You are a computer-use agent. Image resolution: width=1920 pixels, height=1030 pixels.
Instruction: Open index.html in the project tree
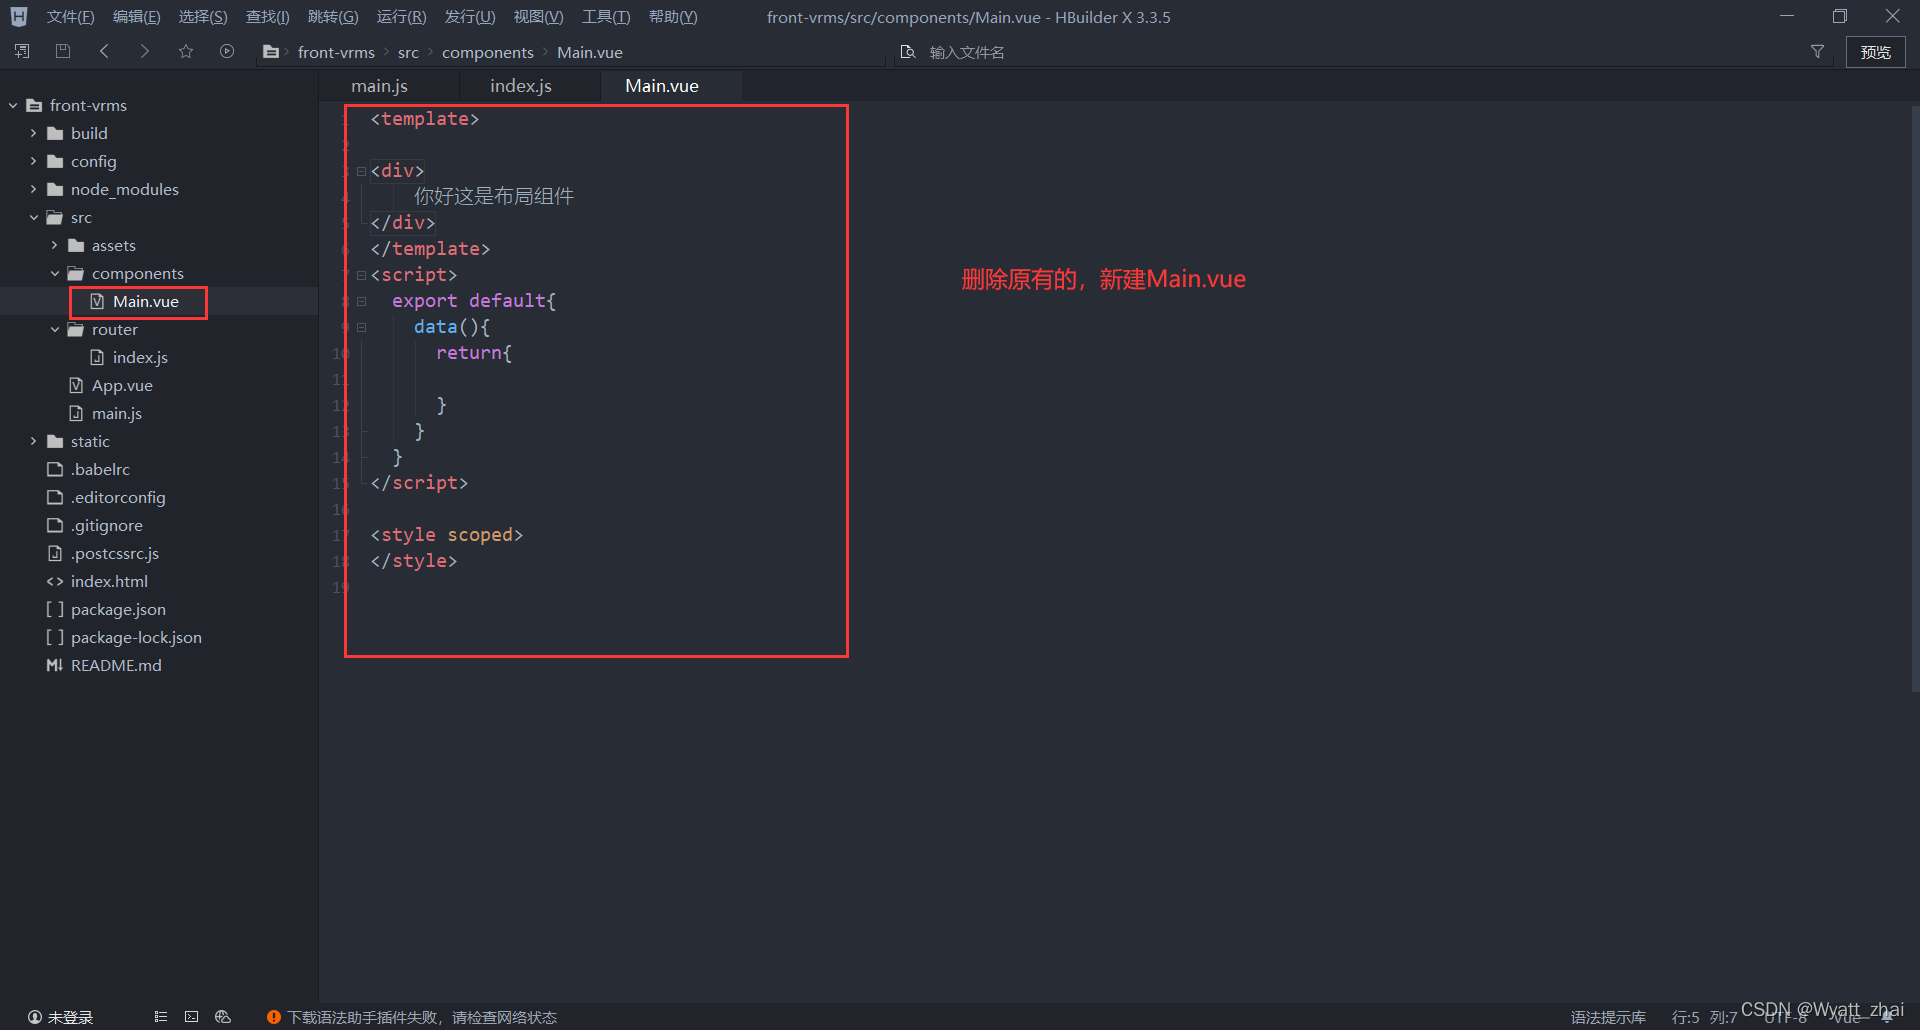coord(109,581)
